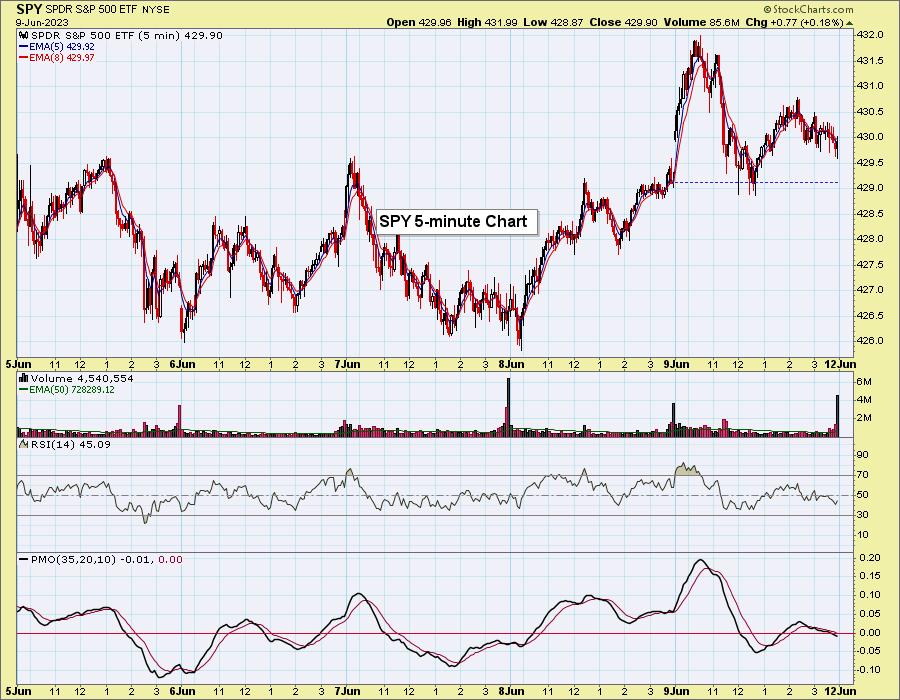The image size is (900, 700).
Task: Click the 6M volume axis label
Action: [x=864, y=382]
